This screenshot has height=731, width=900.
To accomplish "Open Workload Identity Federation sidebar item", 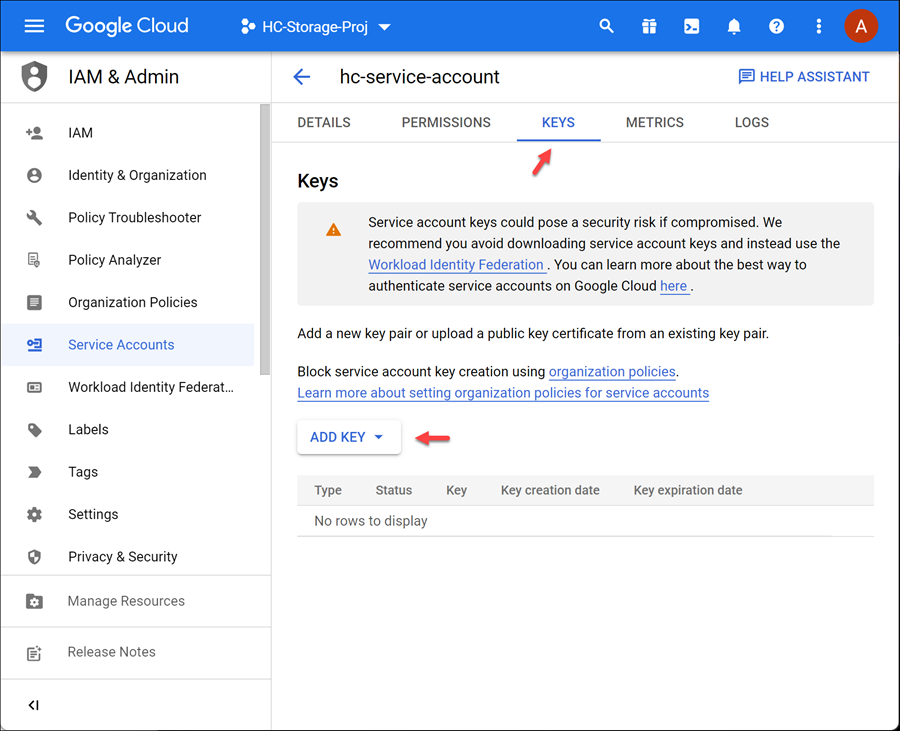I will [128, 387].
